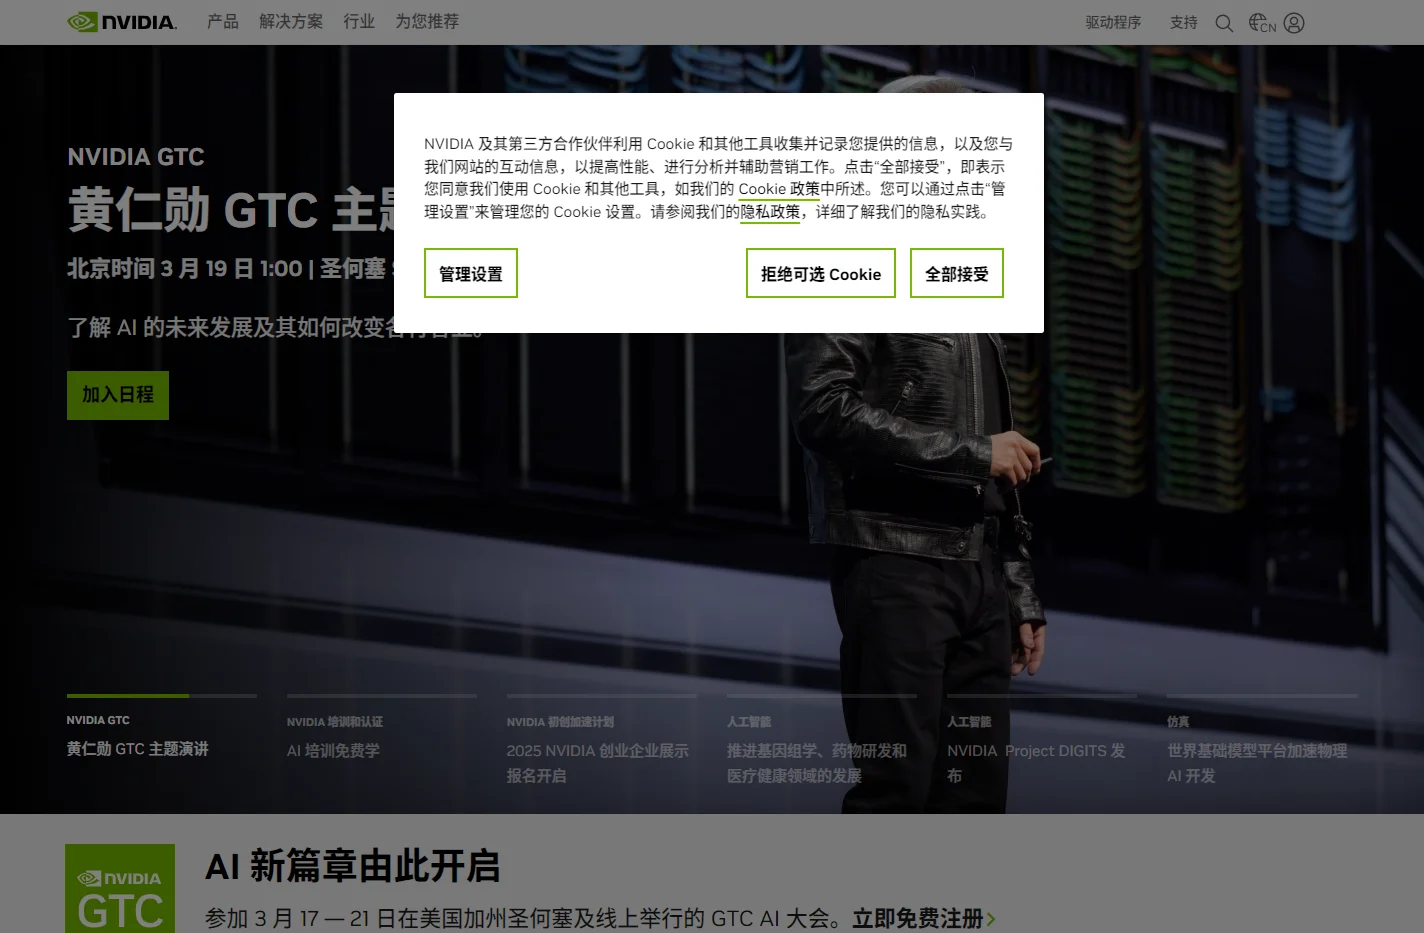The image size is (1424, 933).
Task: Click the 加入日程 button
Action: (118, 395)
